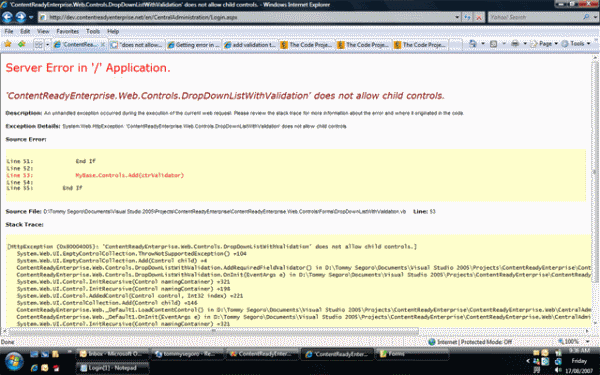Switch to the "does not allow..." tab
Screen dimensions: 600x375
[137, 45]
